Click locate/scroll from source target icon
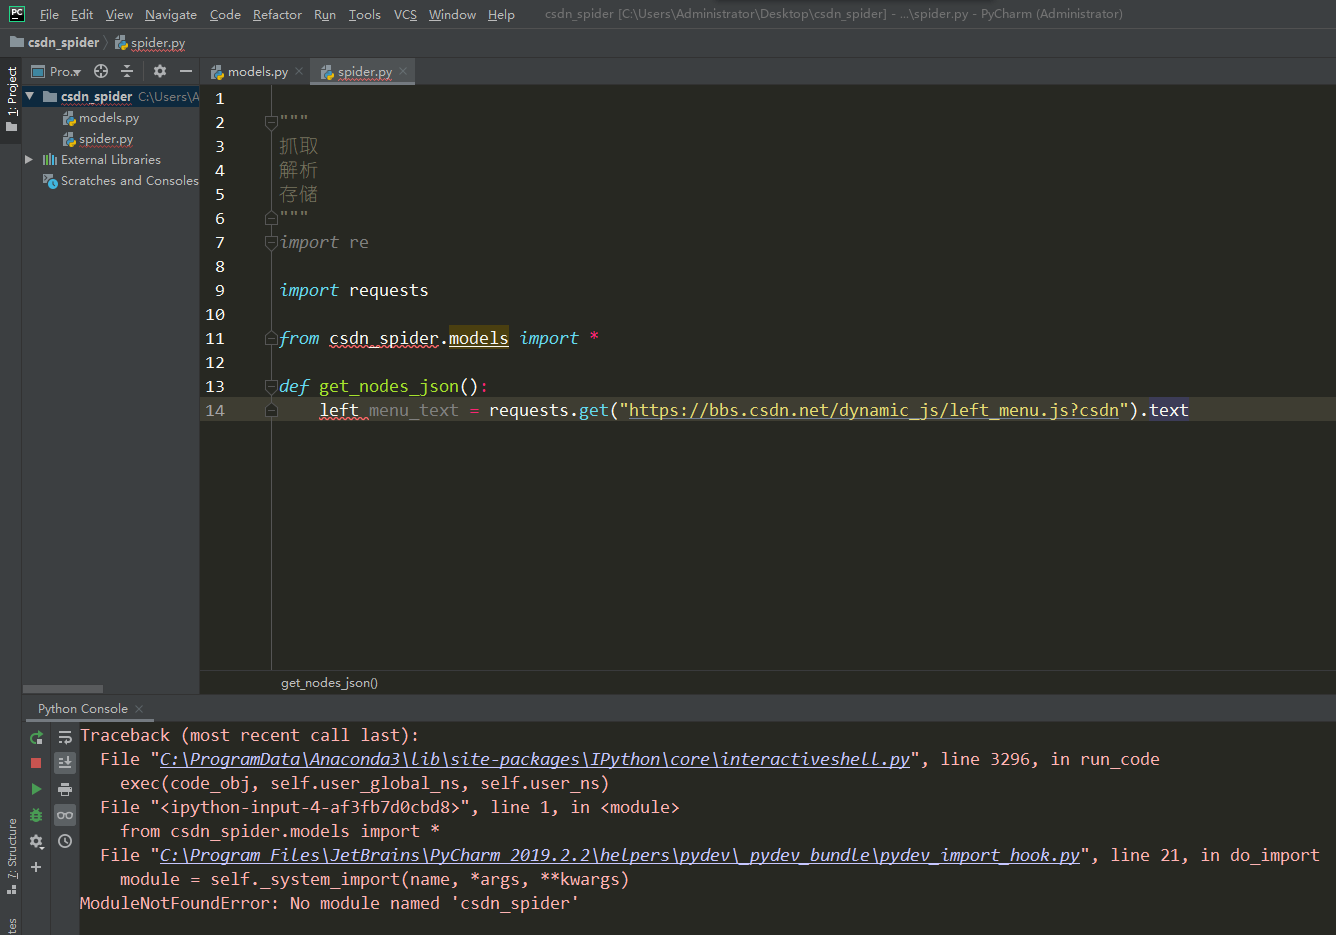The width and height of the screenshot is (1336, 935). point(101,71)
